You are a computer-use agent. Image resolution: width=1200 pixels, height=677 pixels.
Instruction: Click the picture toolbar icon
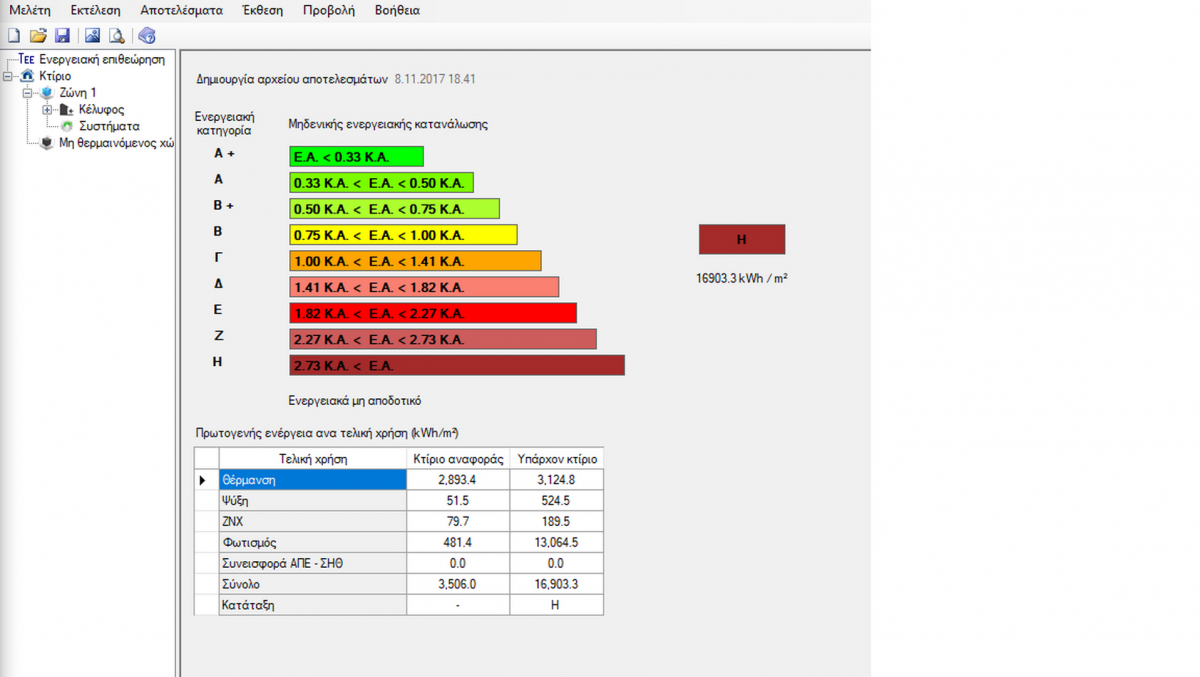tap(92, 36)
